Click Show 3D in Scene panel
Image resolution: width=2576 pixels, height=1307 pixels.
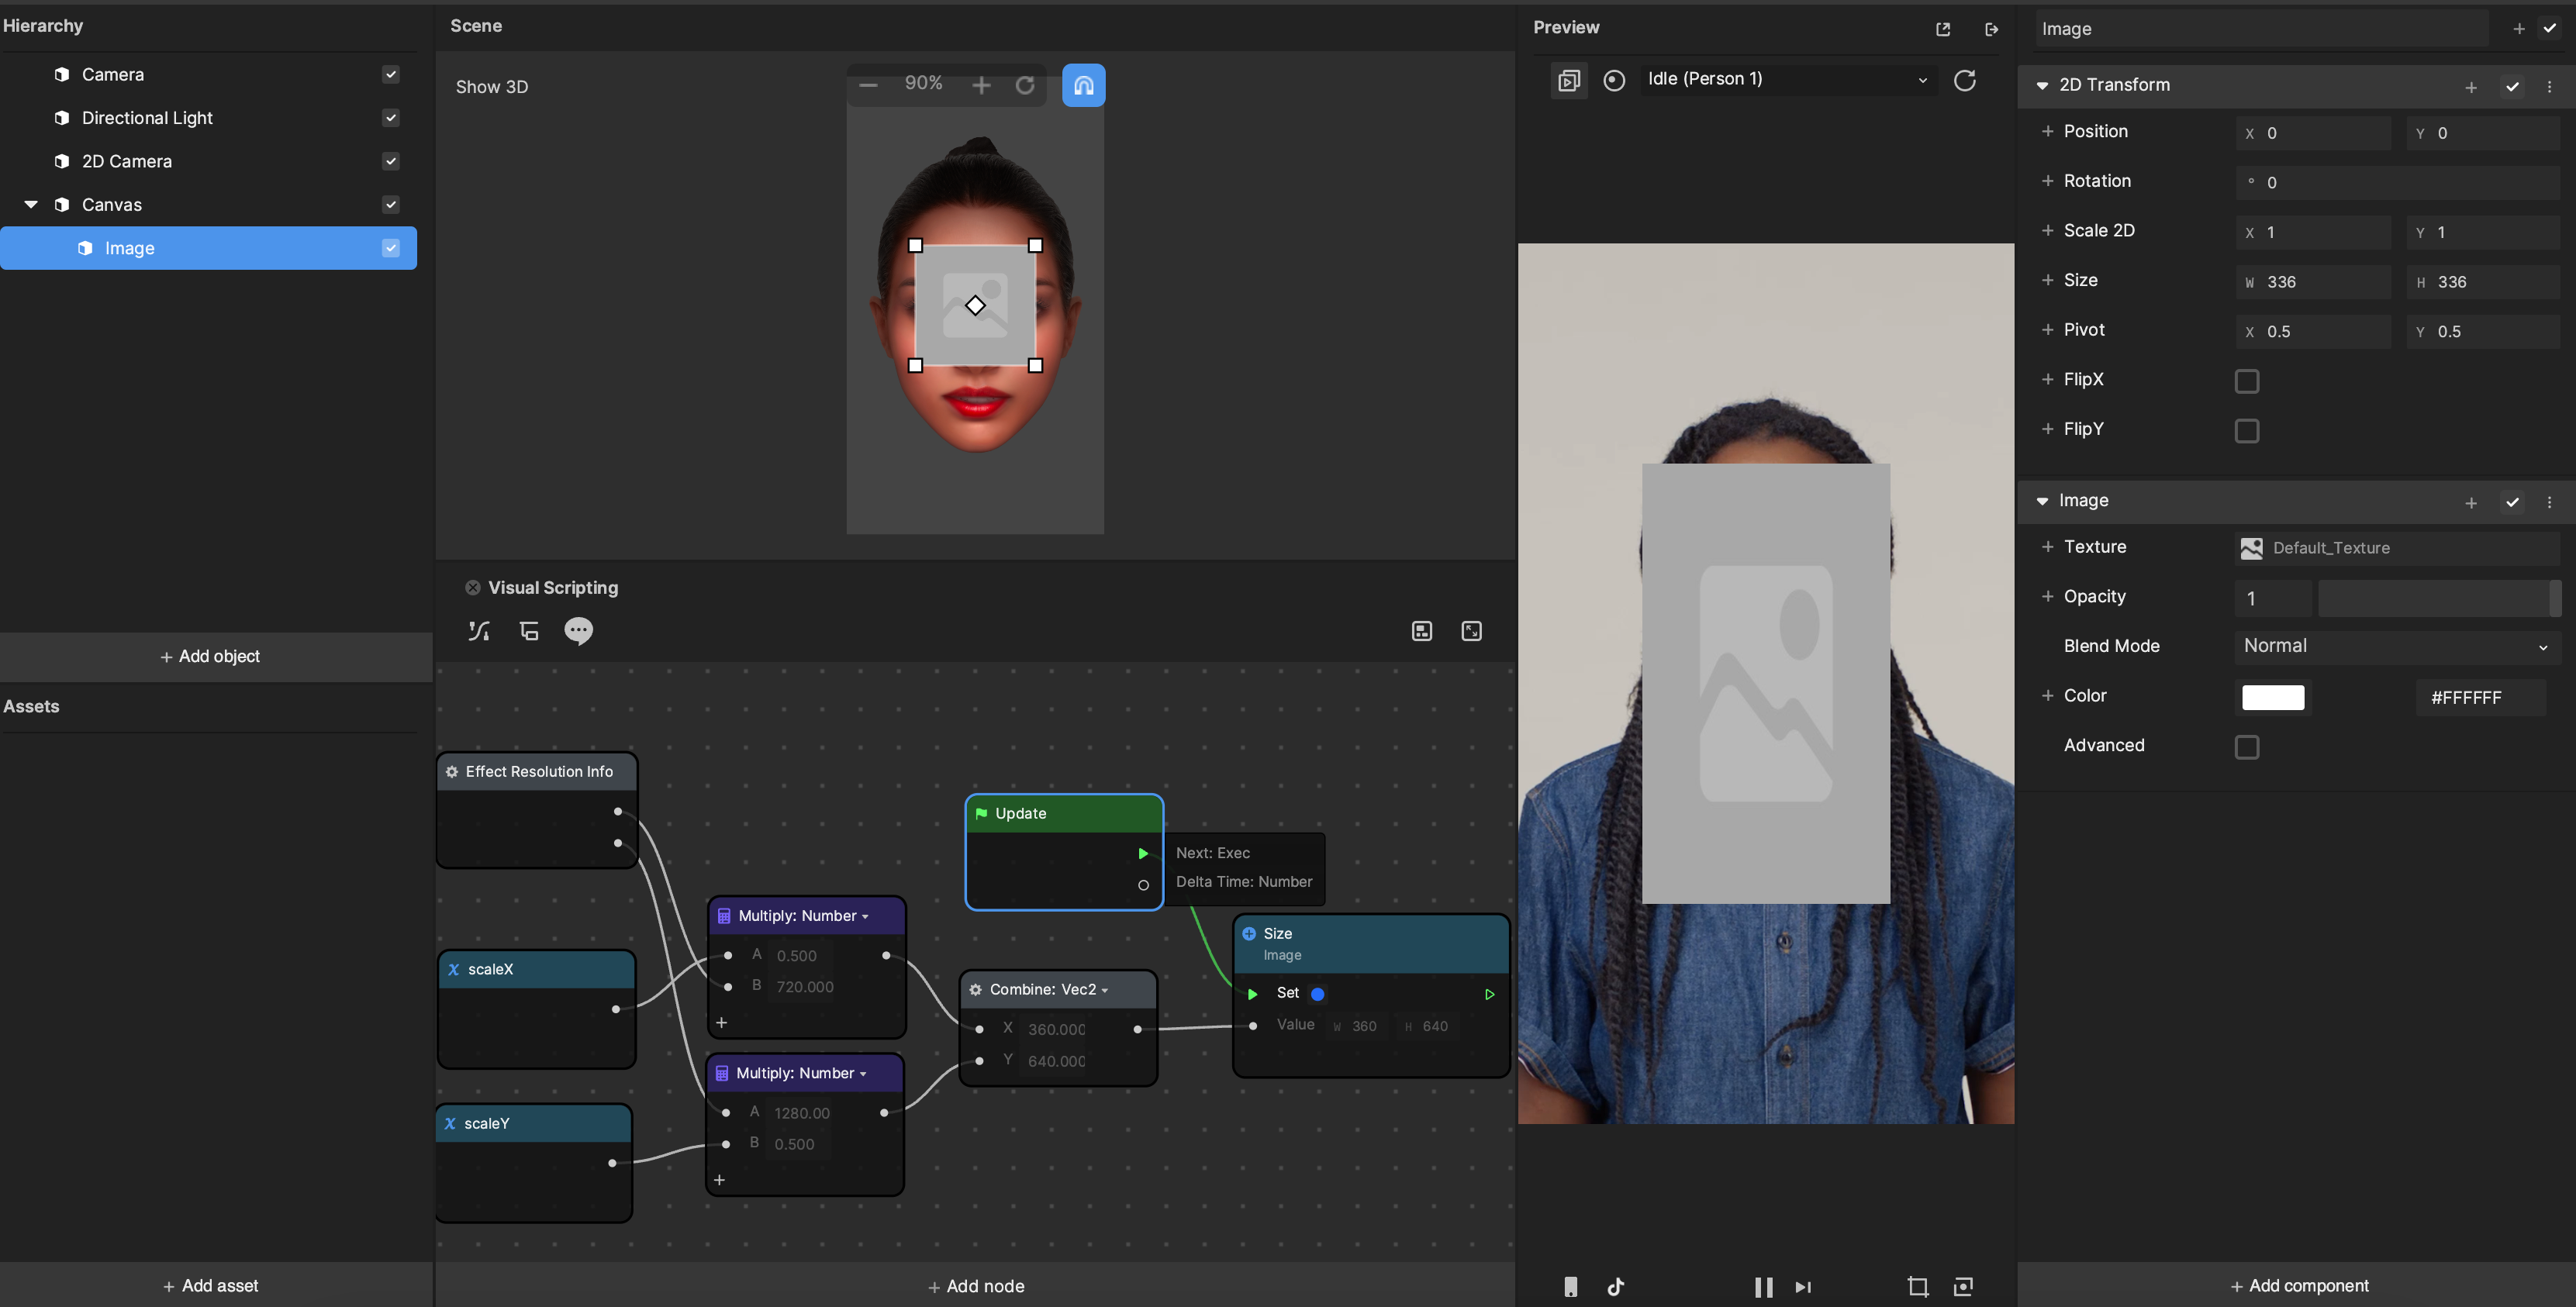point(491,87)
